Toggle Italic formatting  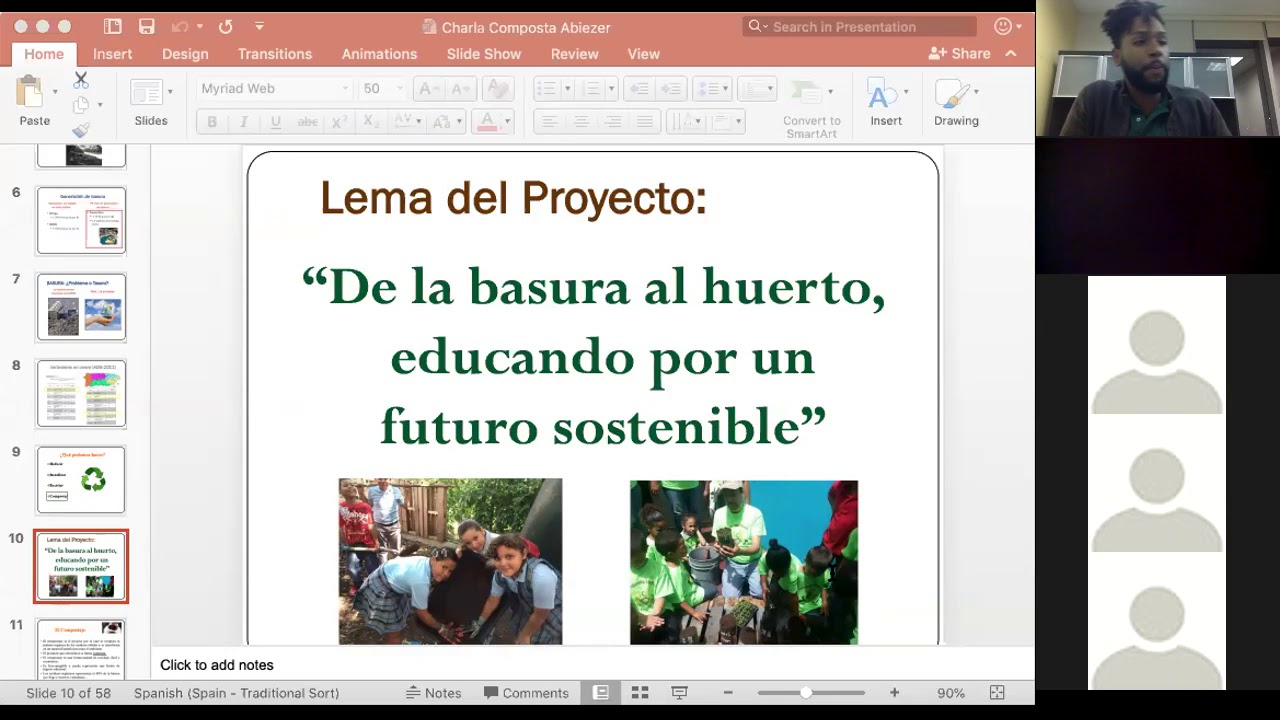point(243,122)
